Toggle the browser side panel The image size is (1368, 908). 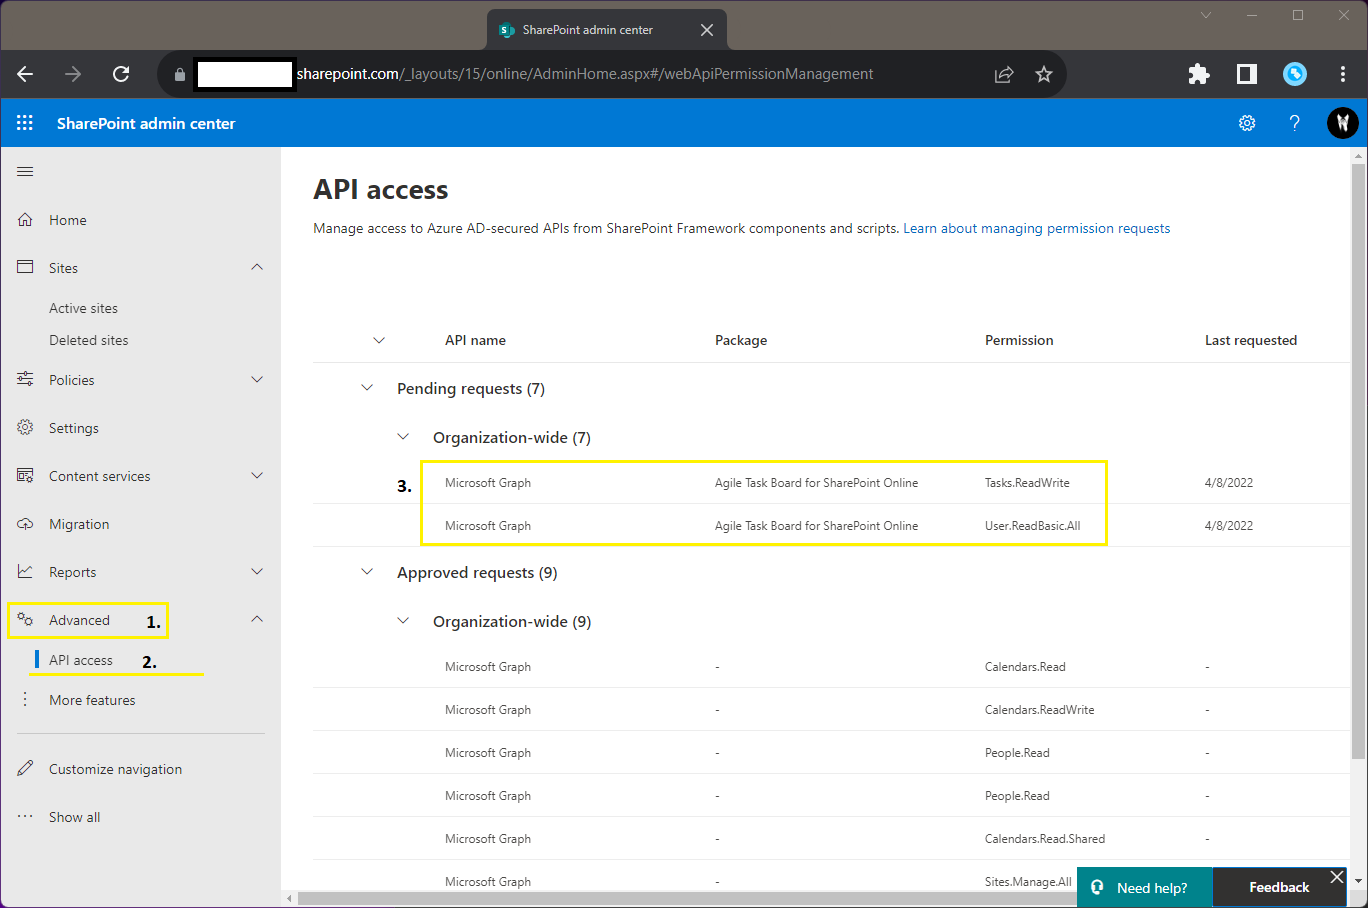pos(1247,74)
